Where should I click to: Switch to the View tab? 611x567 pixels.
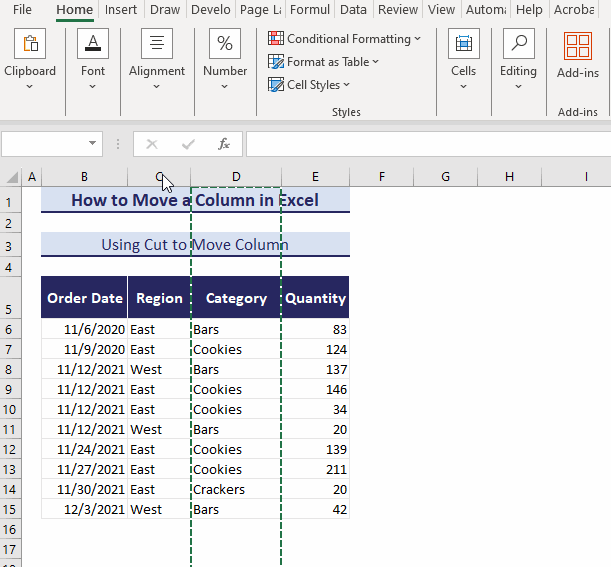click(441, 9)
